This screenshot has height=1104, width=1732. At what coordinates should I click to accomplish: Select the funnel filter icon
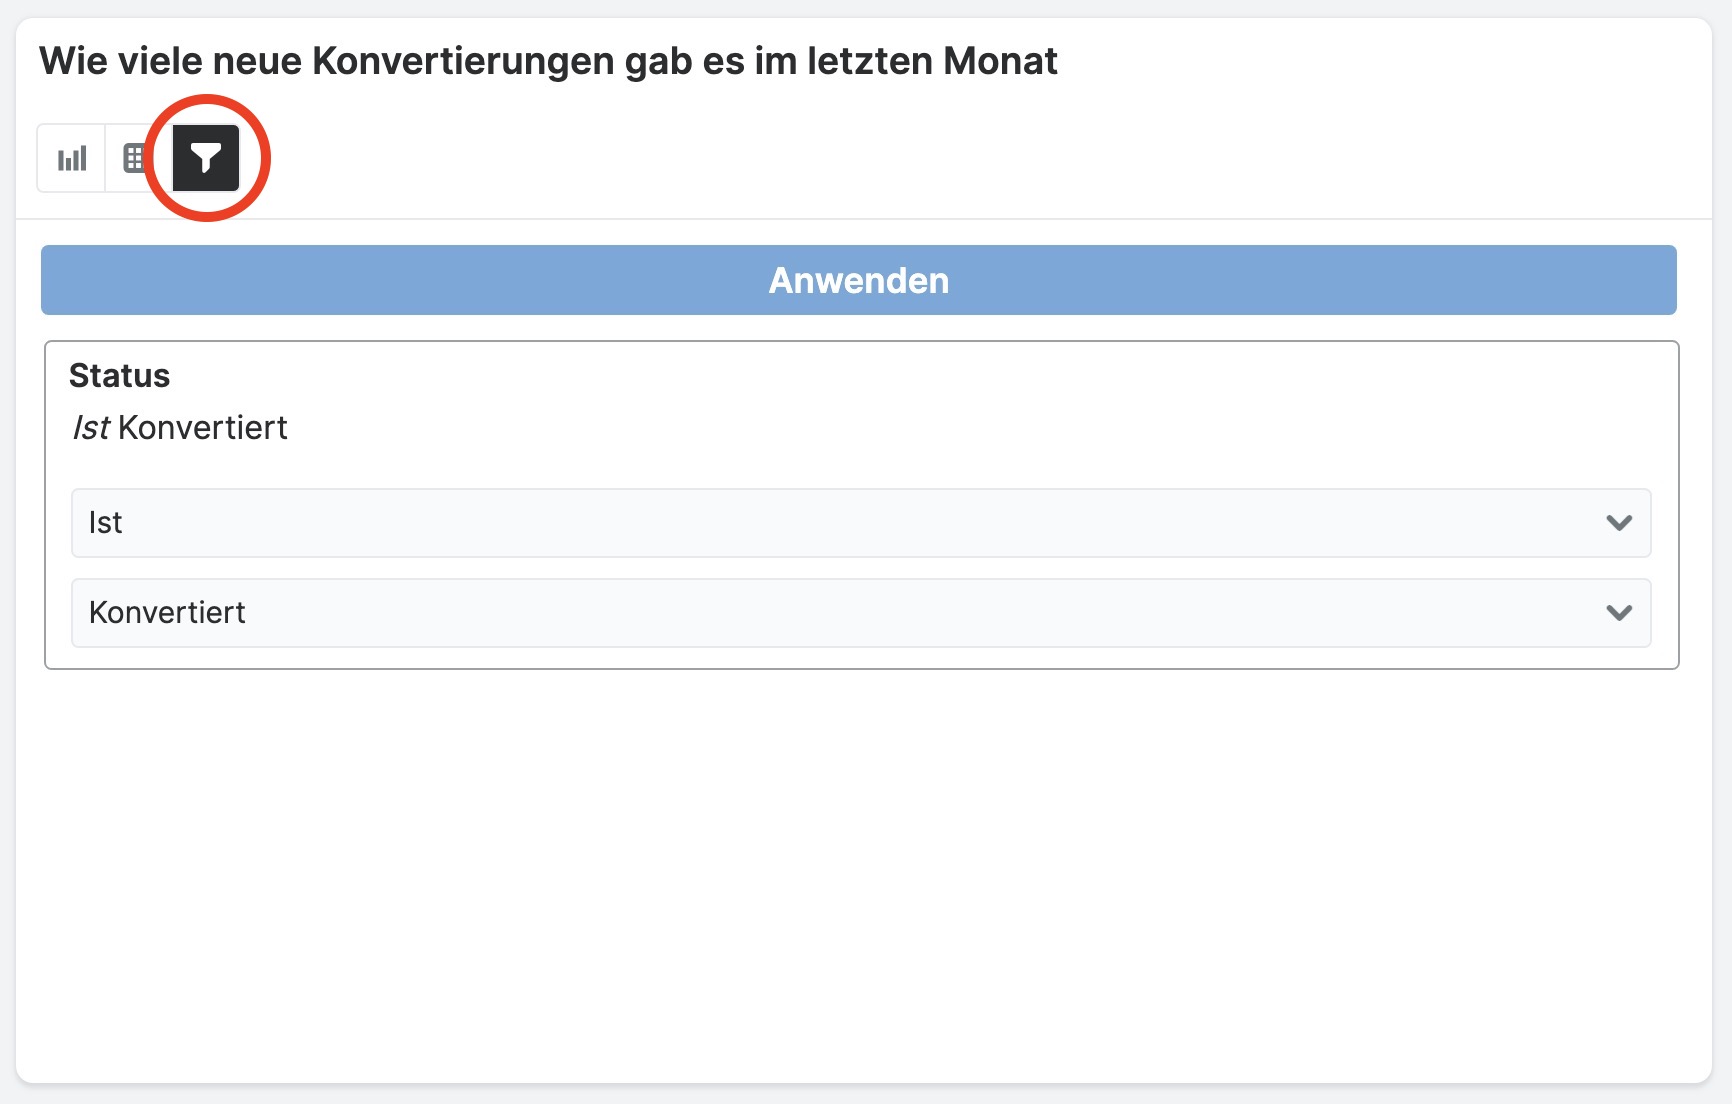pos(206,158)
